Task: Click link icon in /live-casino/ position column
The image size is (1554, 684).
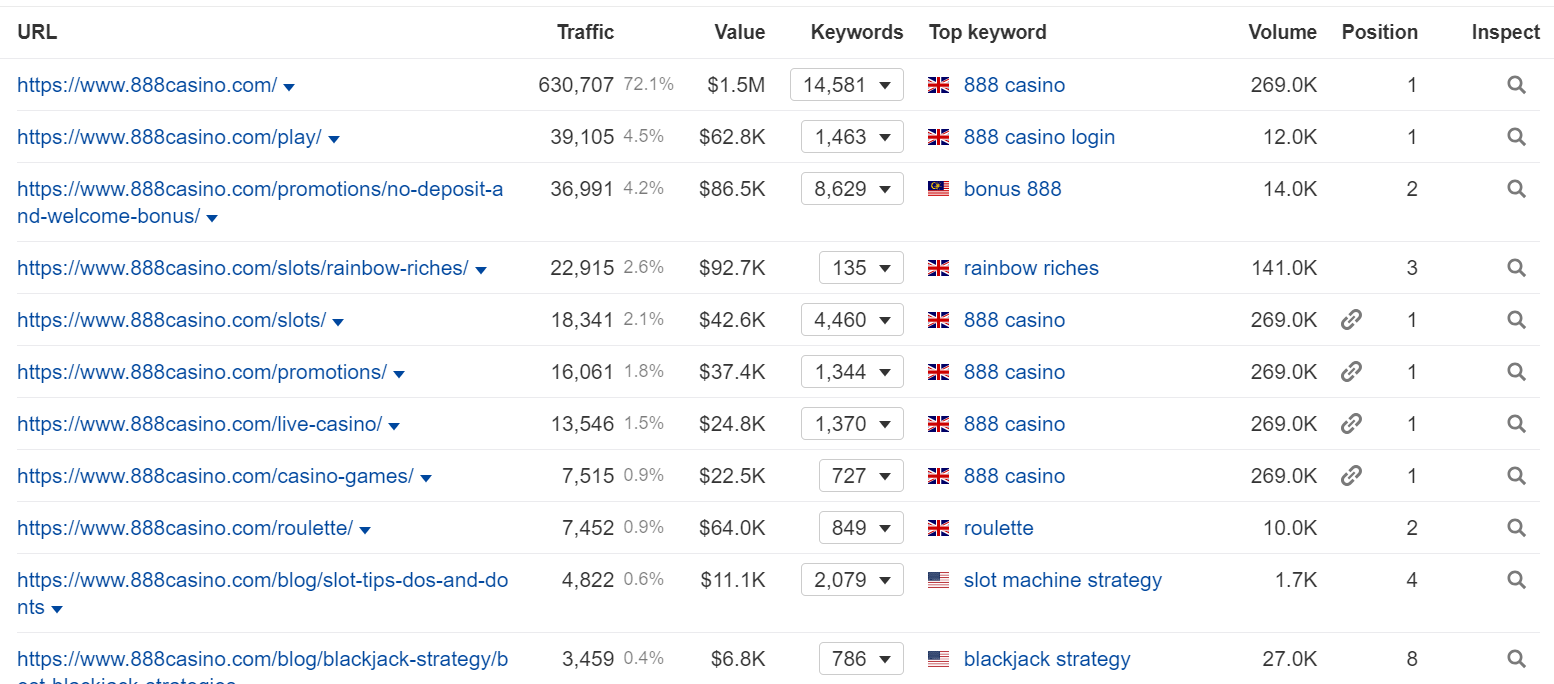Action: [x=1351, y=424]
